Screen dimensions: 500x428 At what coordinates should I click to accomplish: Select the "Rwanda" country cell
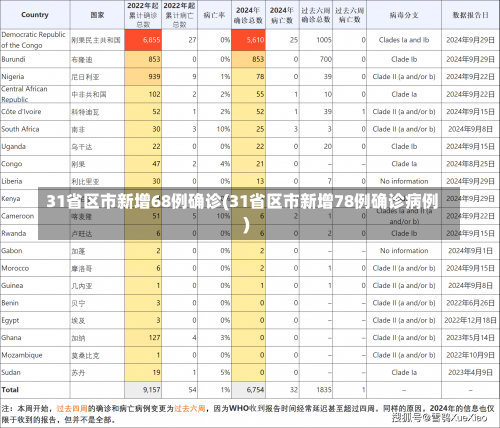coord(35,233)
